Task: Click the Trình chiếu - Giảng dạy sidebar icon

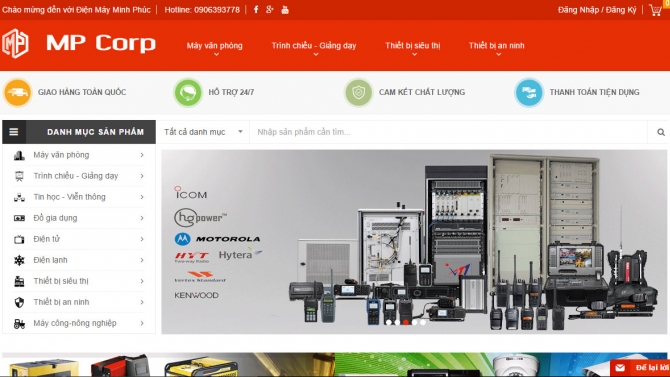Action: pos(19,176)
